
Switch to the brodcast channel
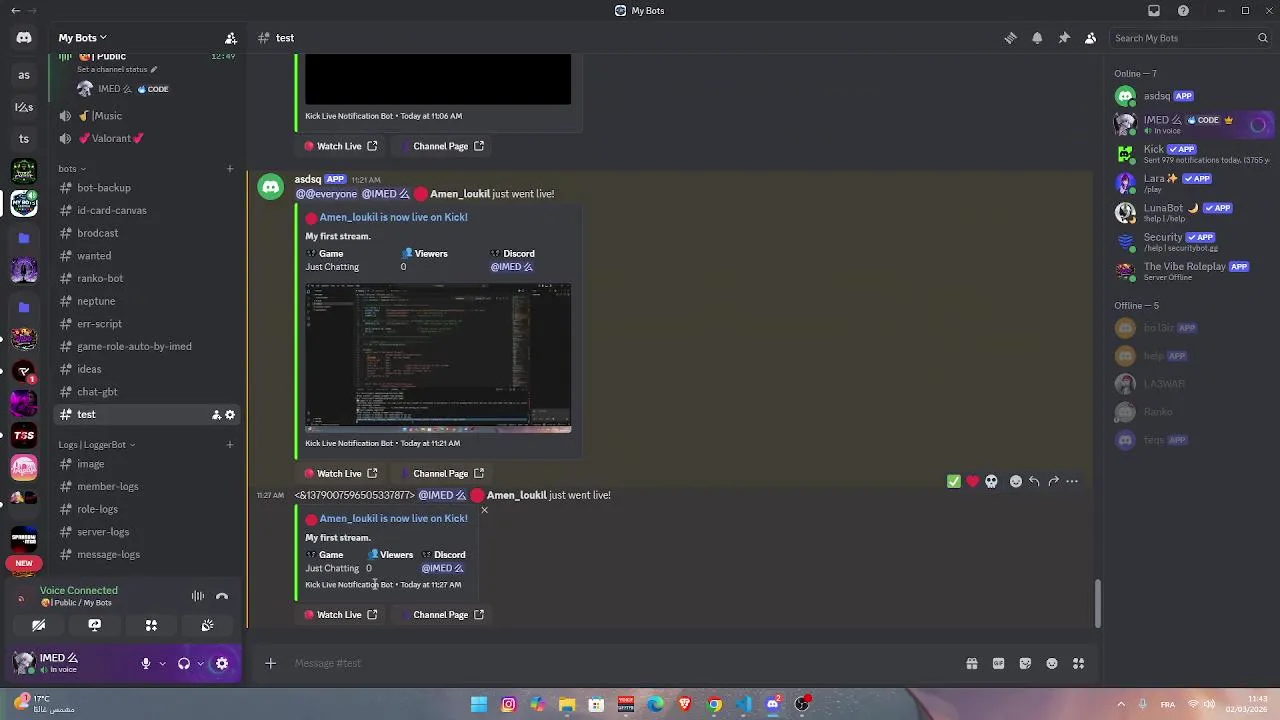147,233
